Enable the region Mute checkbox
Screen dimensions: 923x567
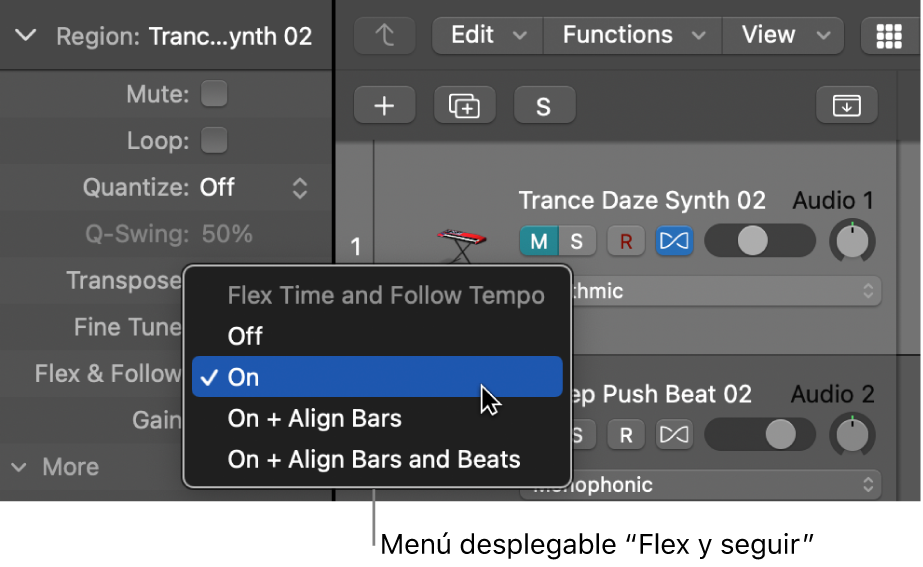(x=214, y=94)
